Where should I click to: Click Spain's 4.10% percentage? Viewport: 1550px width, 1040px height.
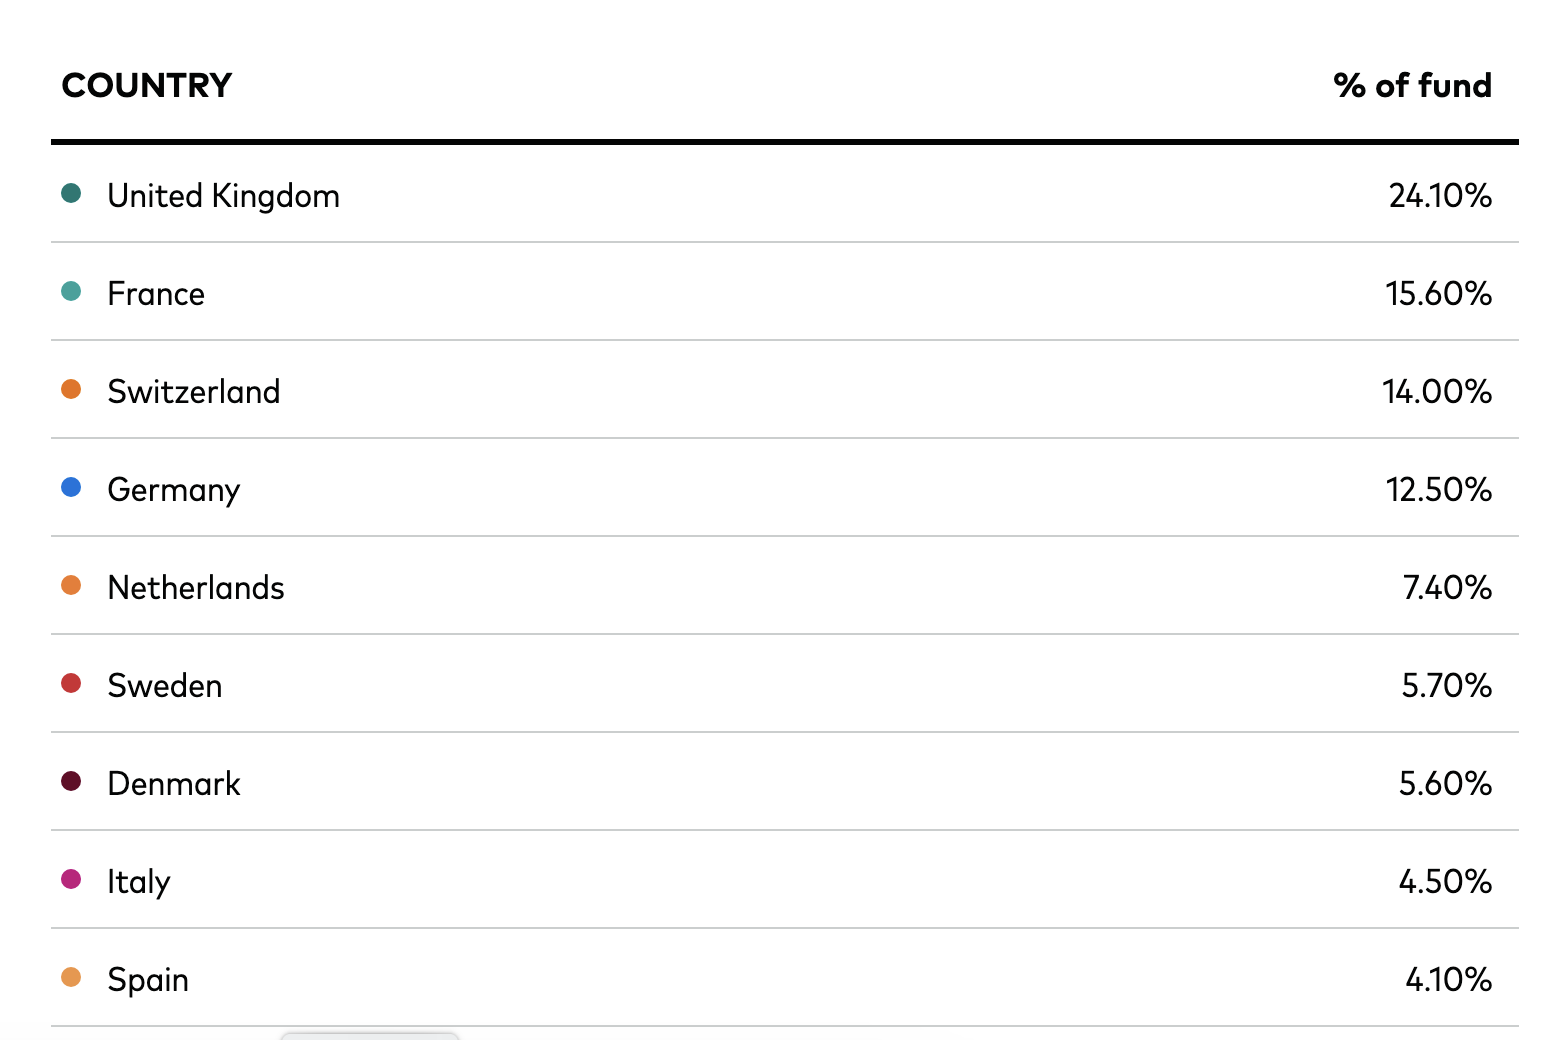pos(1449,980)
